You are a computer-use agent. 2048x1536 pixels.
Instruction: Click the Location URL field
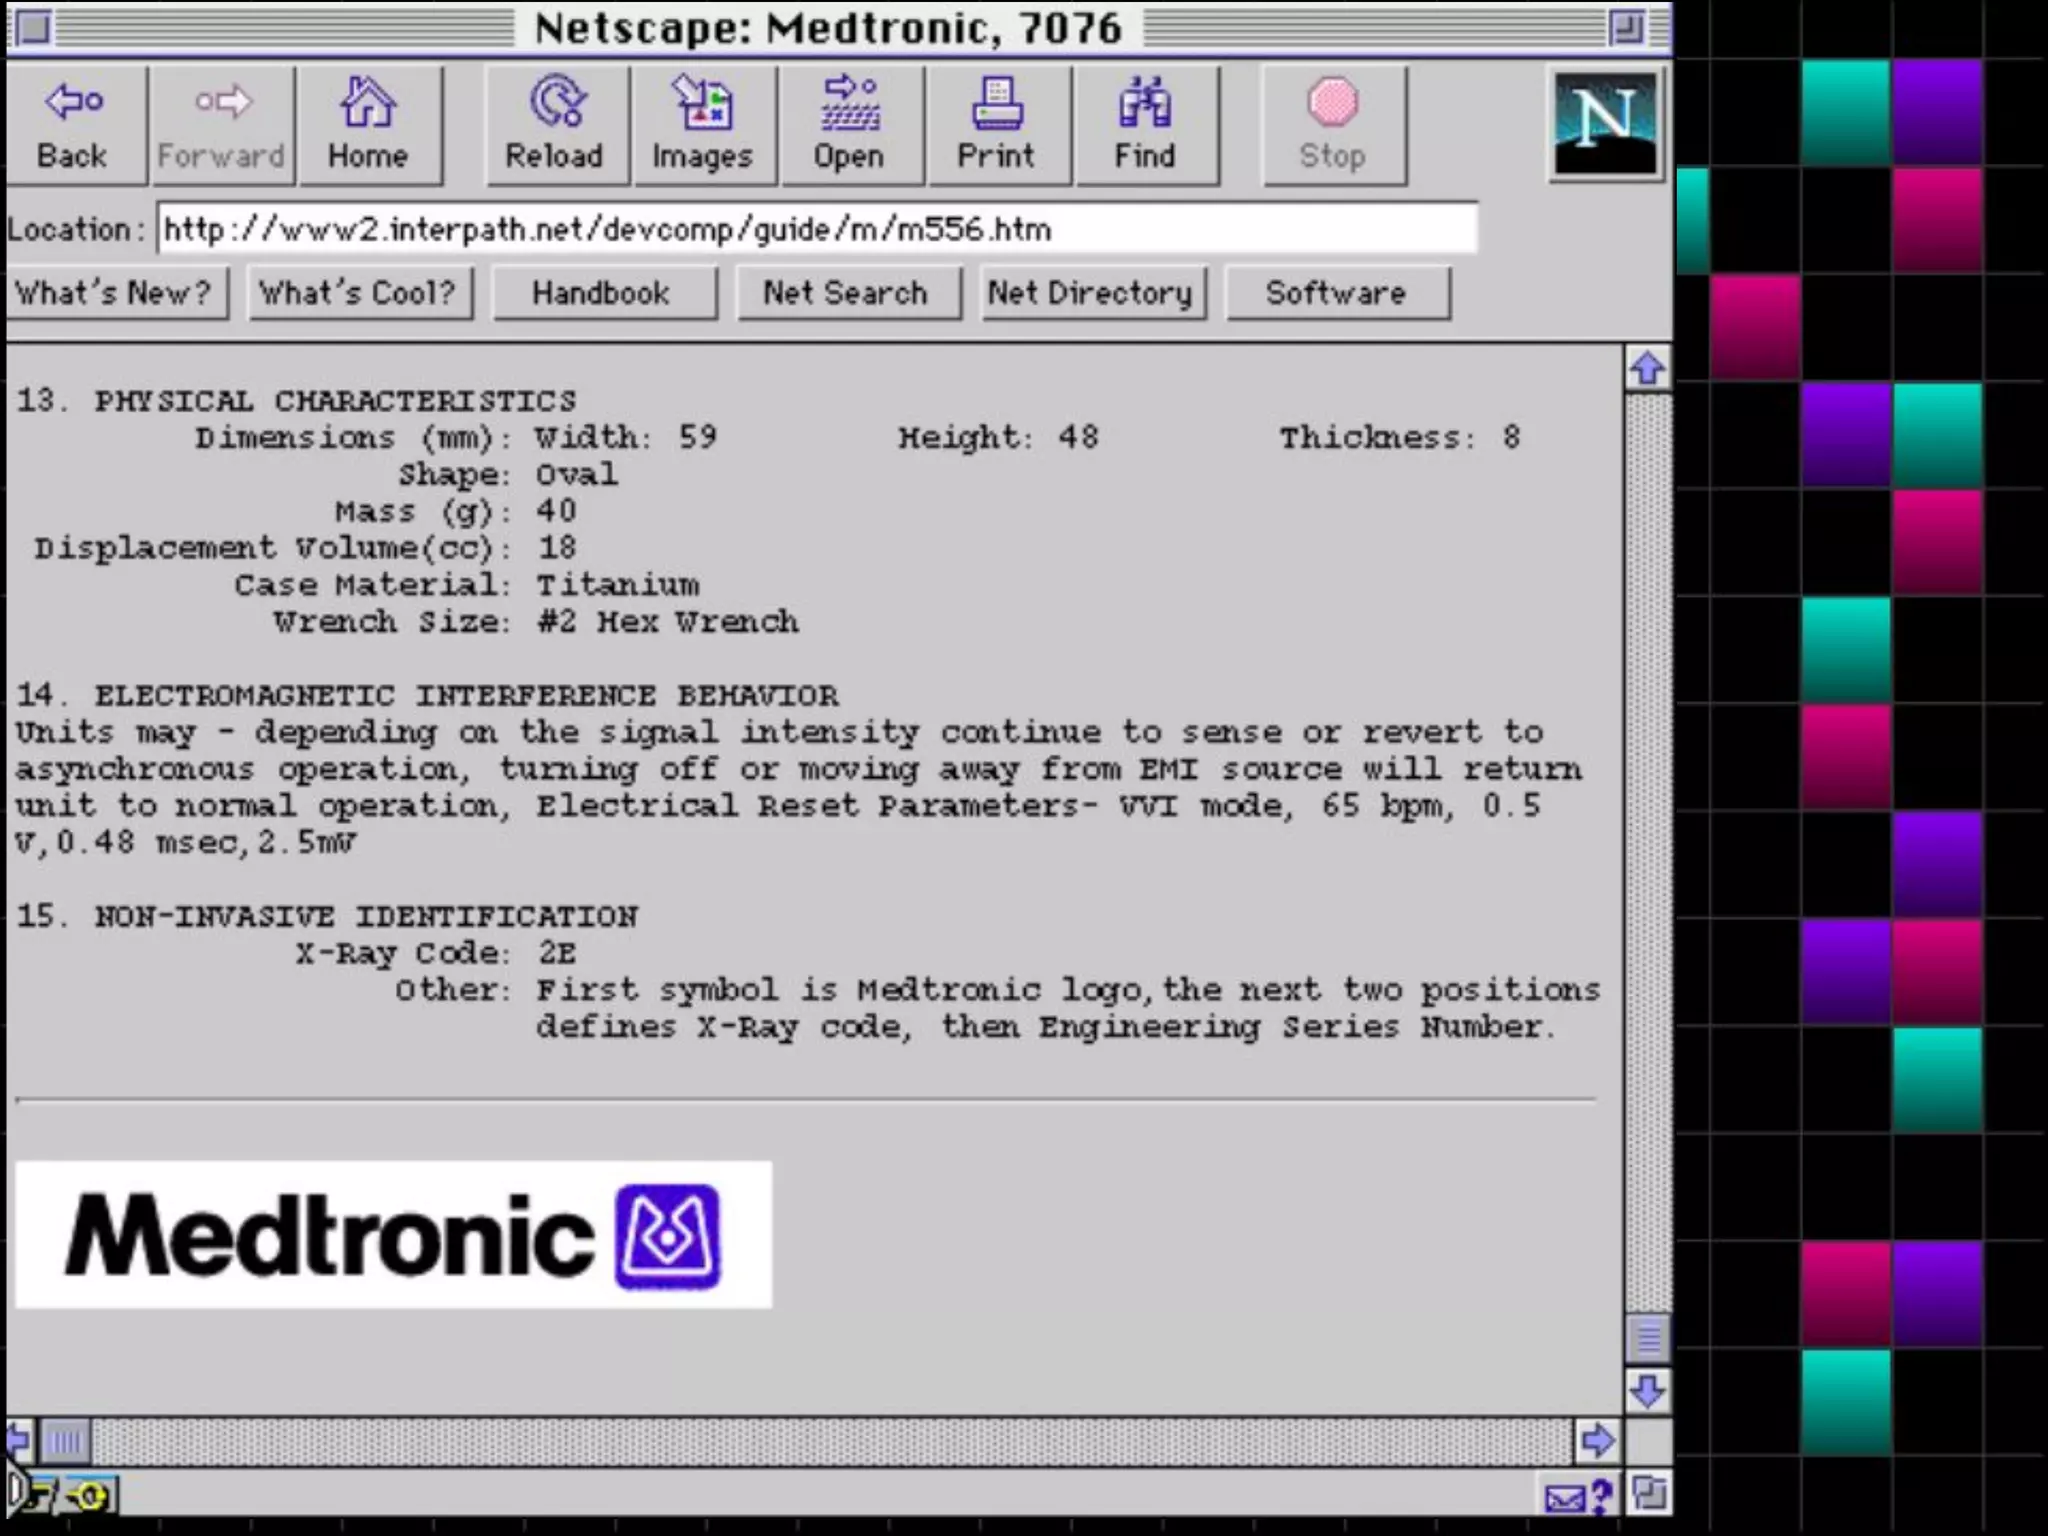pos(815,229)
